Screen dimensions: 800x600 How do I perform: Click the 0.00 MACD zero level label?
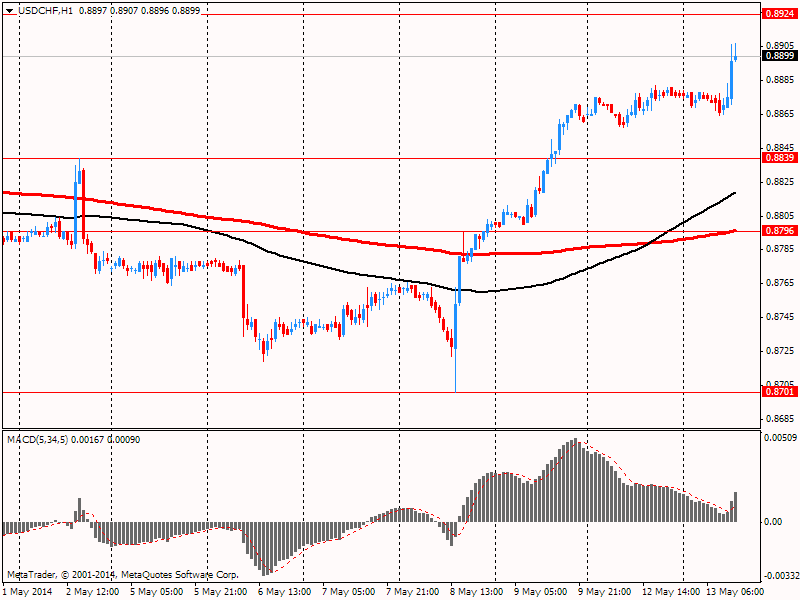pos(773,521)
